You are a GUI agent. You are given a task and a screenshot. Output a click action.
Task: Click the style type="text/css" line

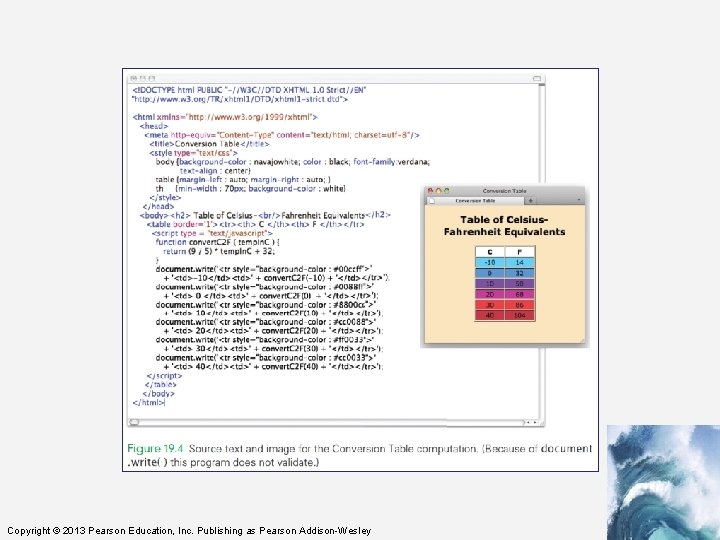pos(193,153)
